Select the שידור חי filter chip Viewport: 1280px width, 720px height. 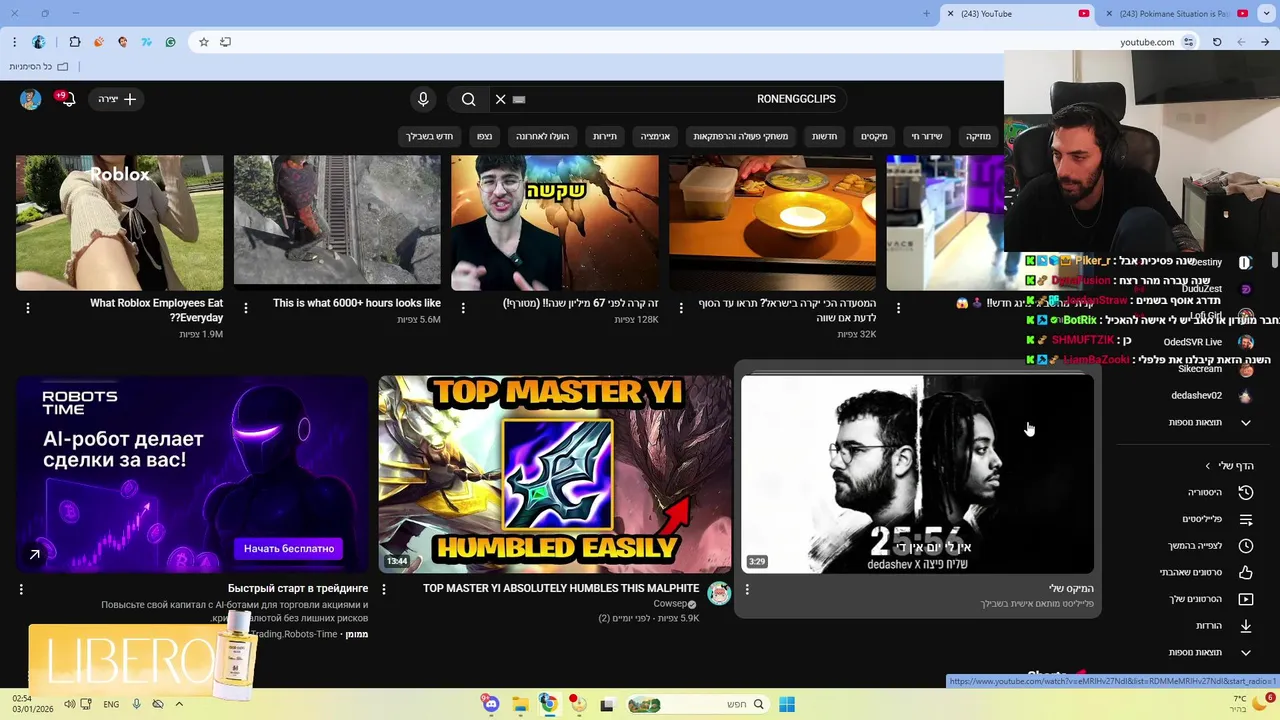pos(926,136)
